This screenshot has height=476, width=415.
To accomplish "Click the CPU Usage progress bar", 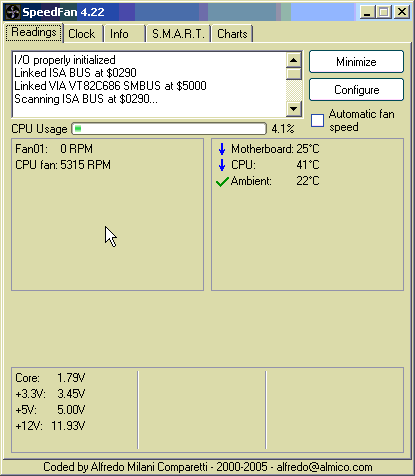I will click(x=169, y=129).
